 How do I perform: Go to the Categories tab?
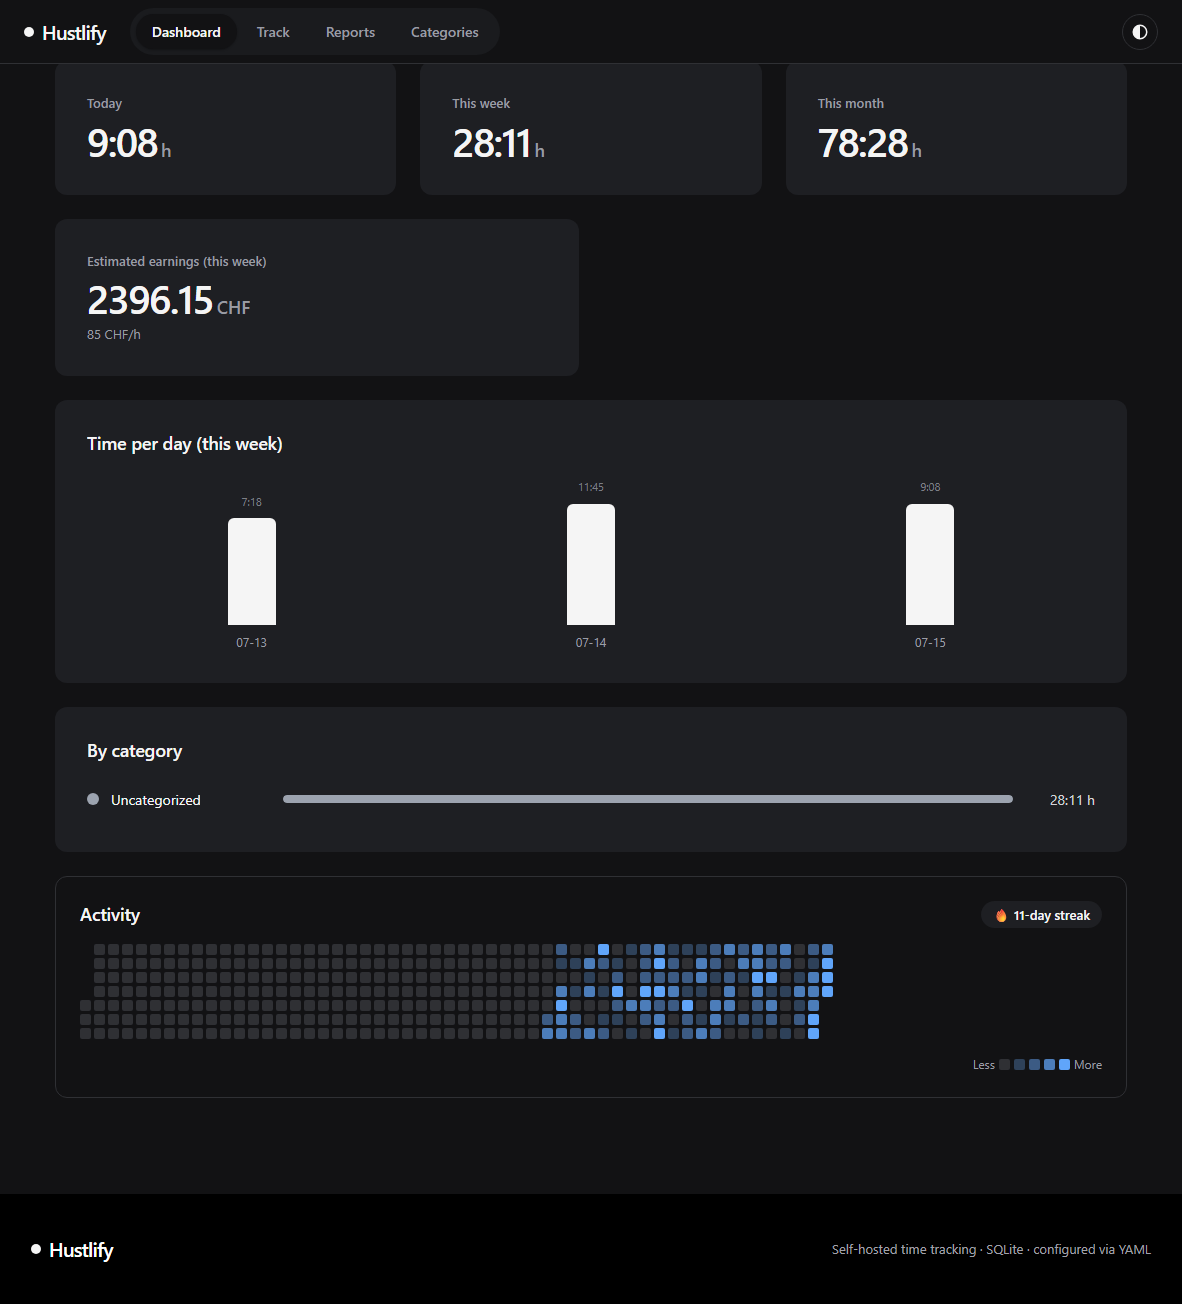[445, 32]
